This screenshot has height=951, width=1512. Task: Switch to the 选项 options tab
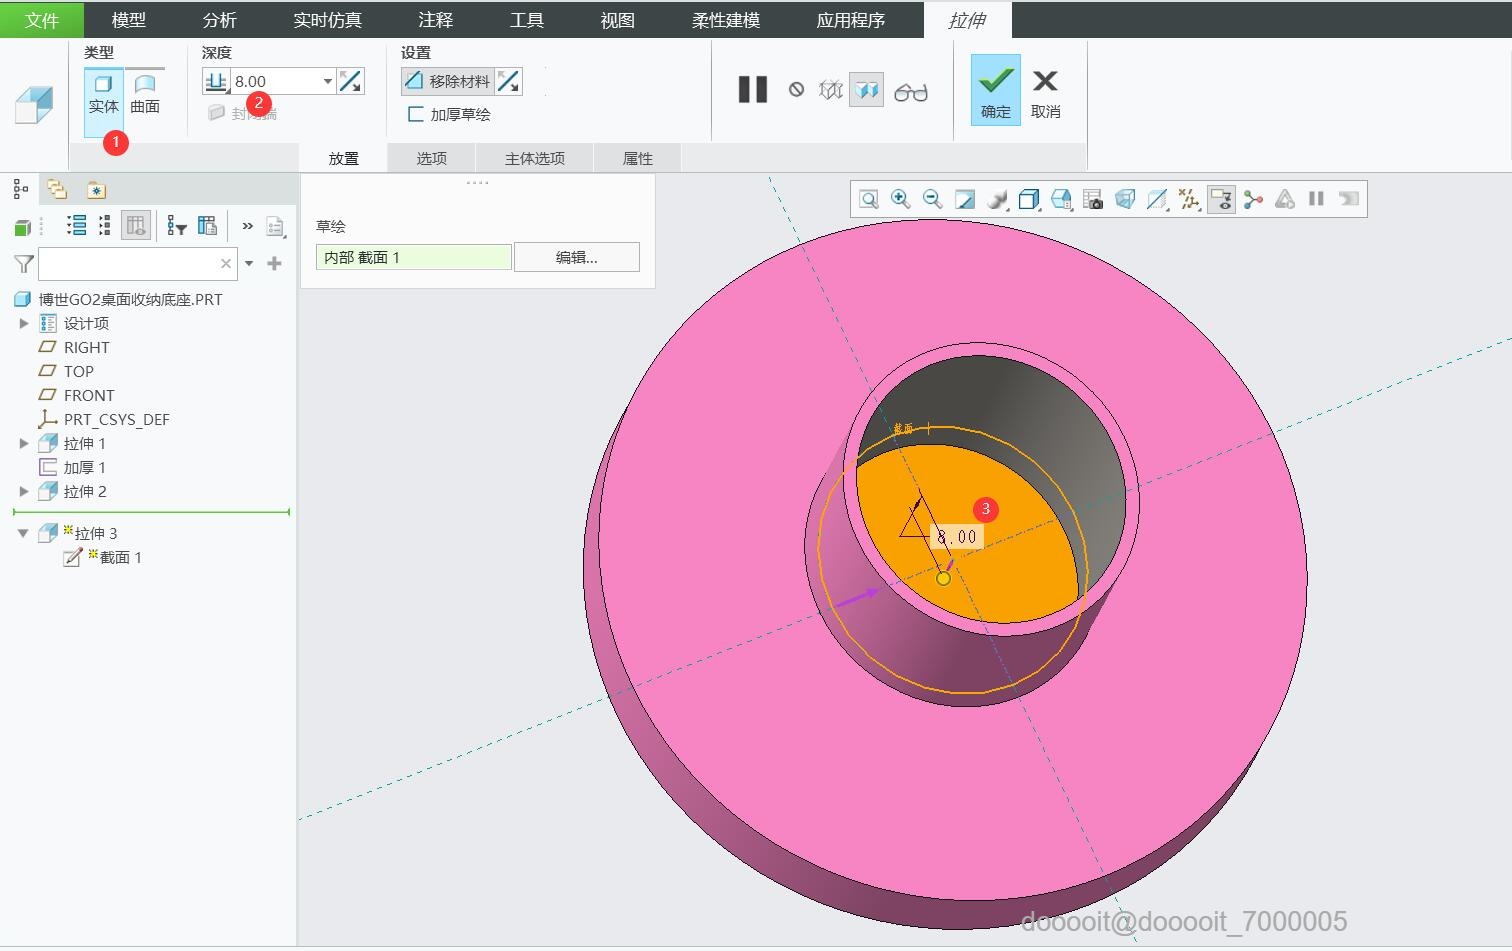click(431, 158)
